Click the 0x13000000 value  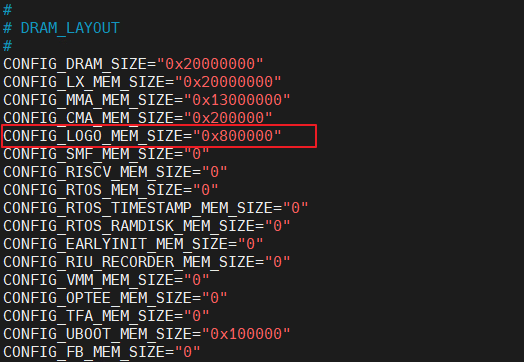237,100
